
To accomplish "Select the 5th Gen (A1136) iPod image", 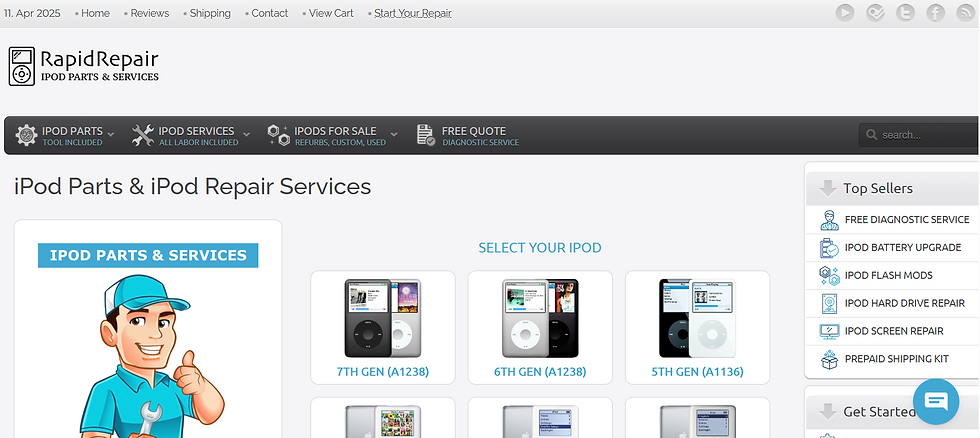I will 698,318.
